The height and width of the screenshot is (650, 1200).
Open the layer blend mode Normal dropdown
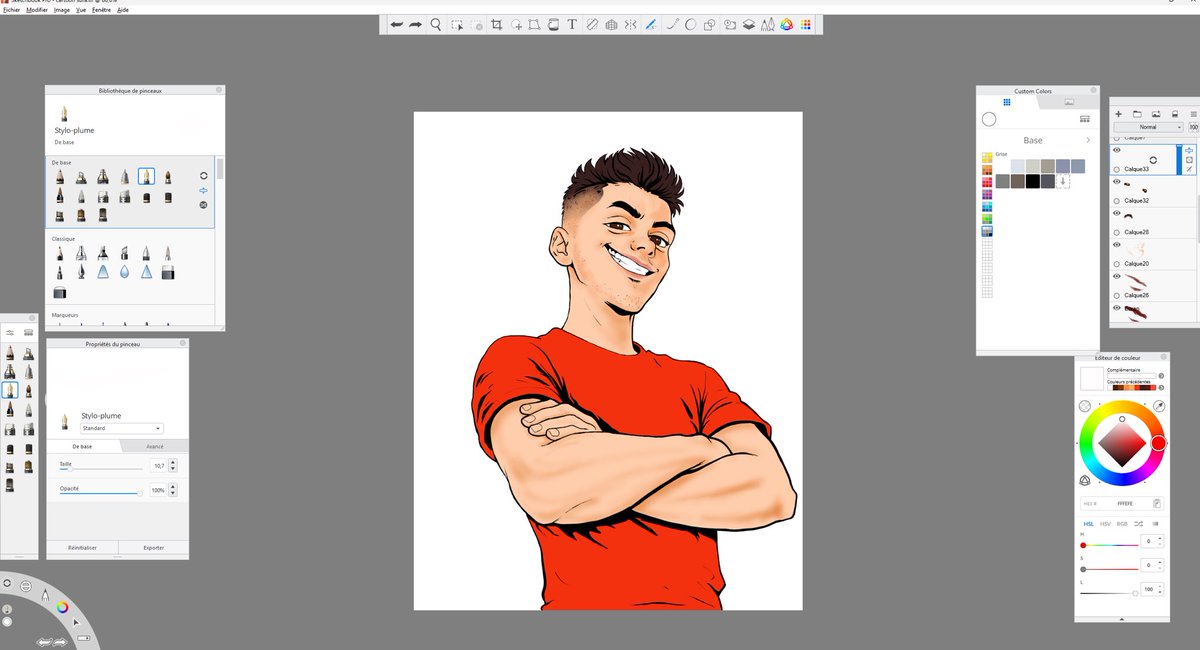[x=1149, y=127]
